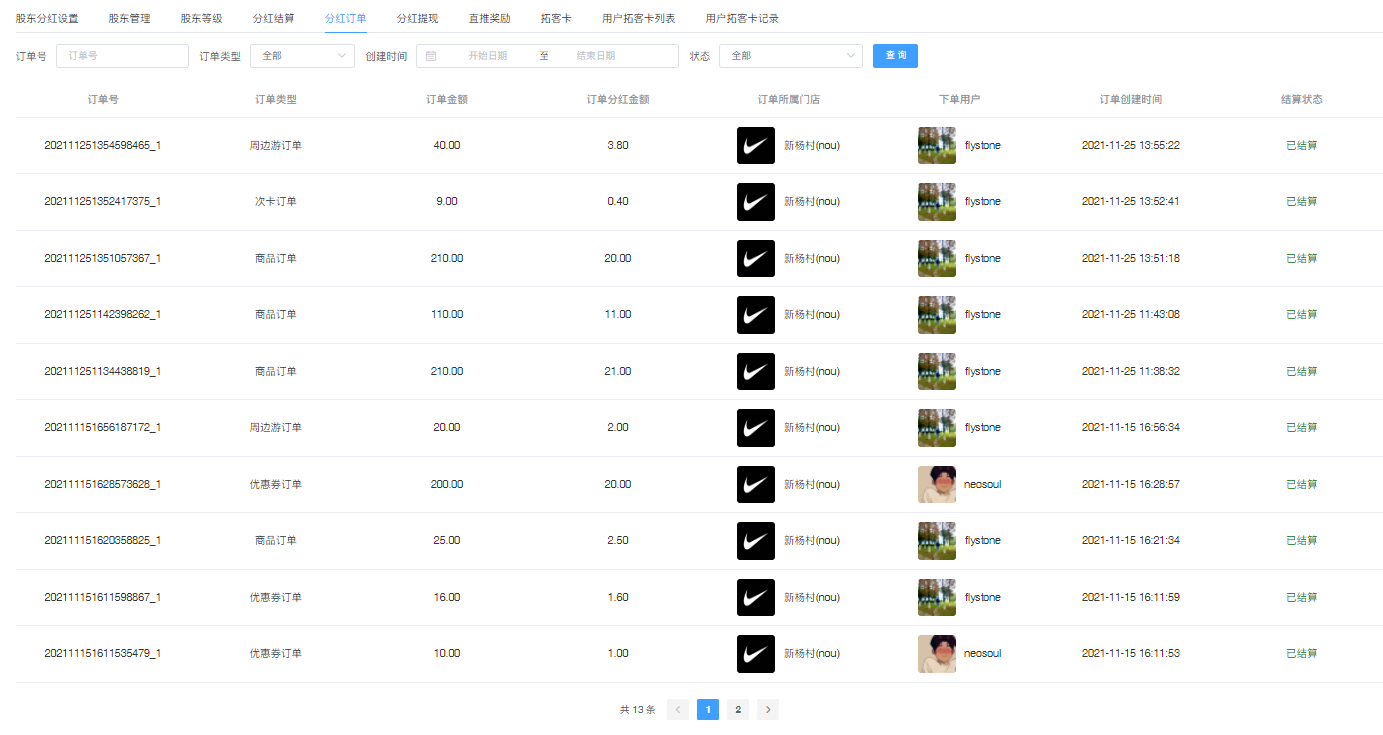Image resolution: width=1383 pixels, height=735 pixels.
Task: Open store logo for order 202111151620358825_1
Action: [x=756, y=541]
